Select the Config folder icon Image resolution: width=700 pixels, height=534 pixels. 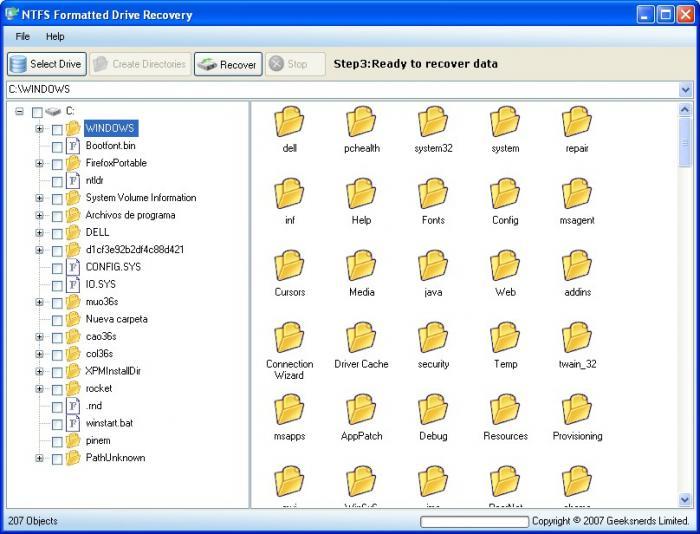(505, 194)
